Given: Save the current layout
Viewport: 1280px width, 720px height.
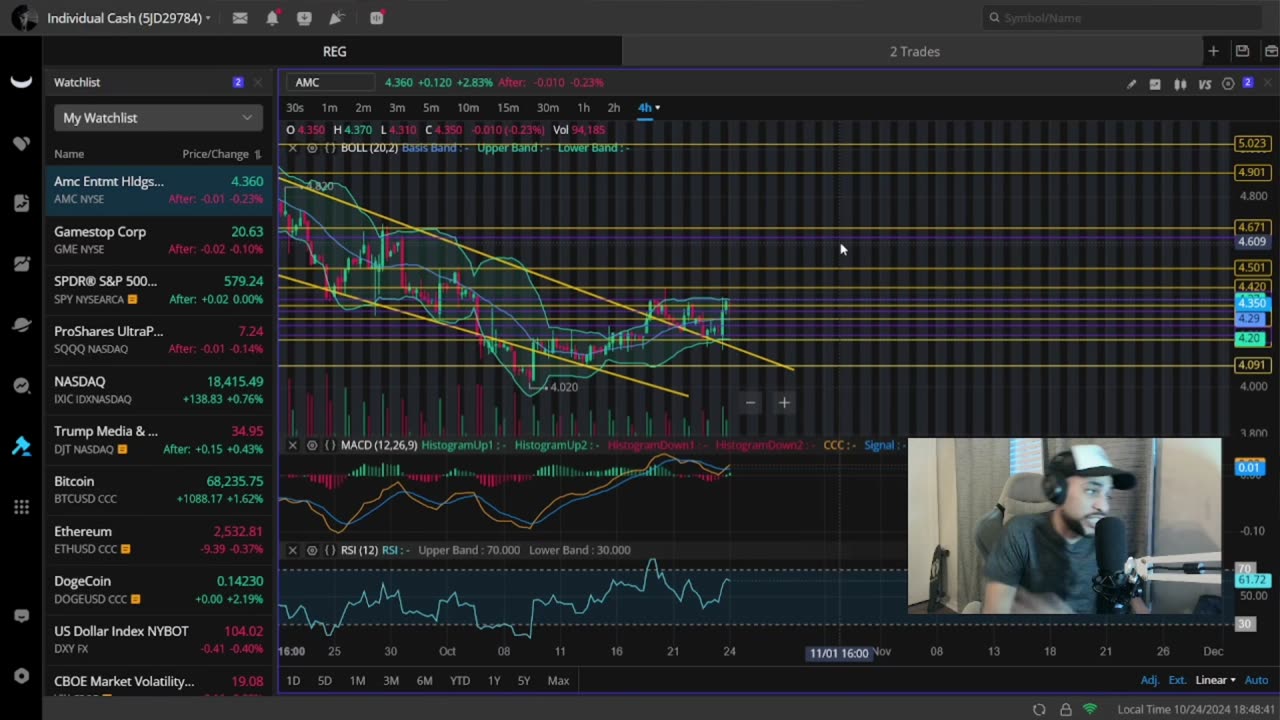Looking at the screenshot, I should (1242, 51).
